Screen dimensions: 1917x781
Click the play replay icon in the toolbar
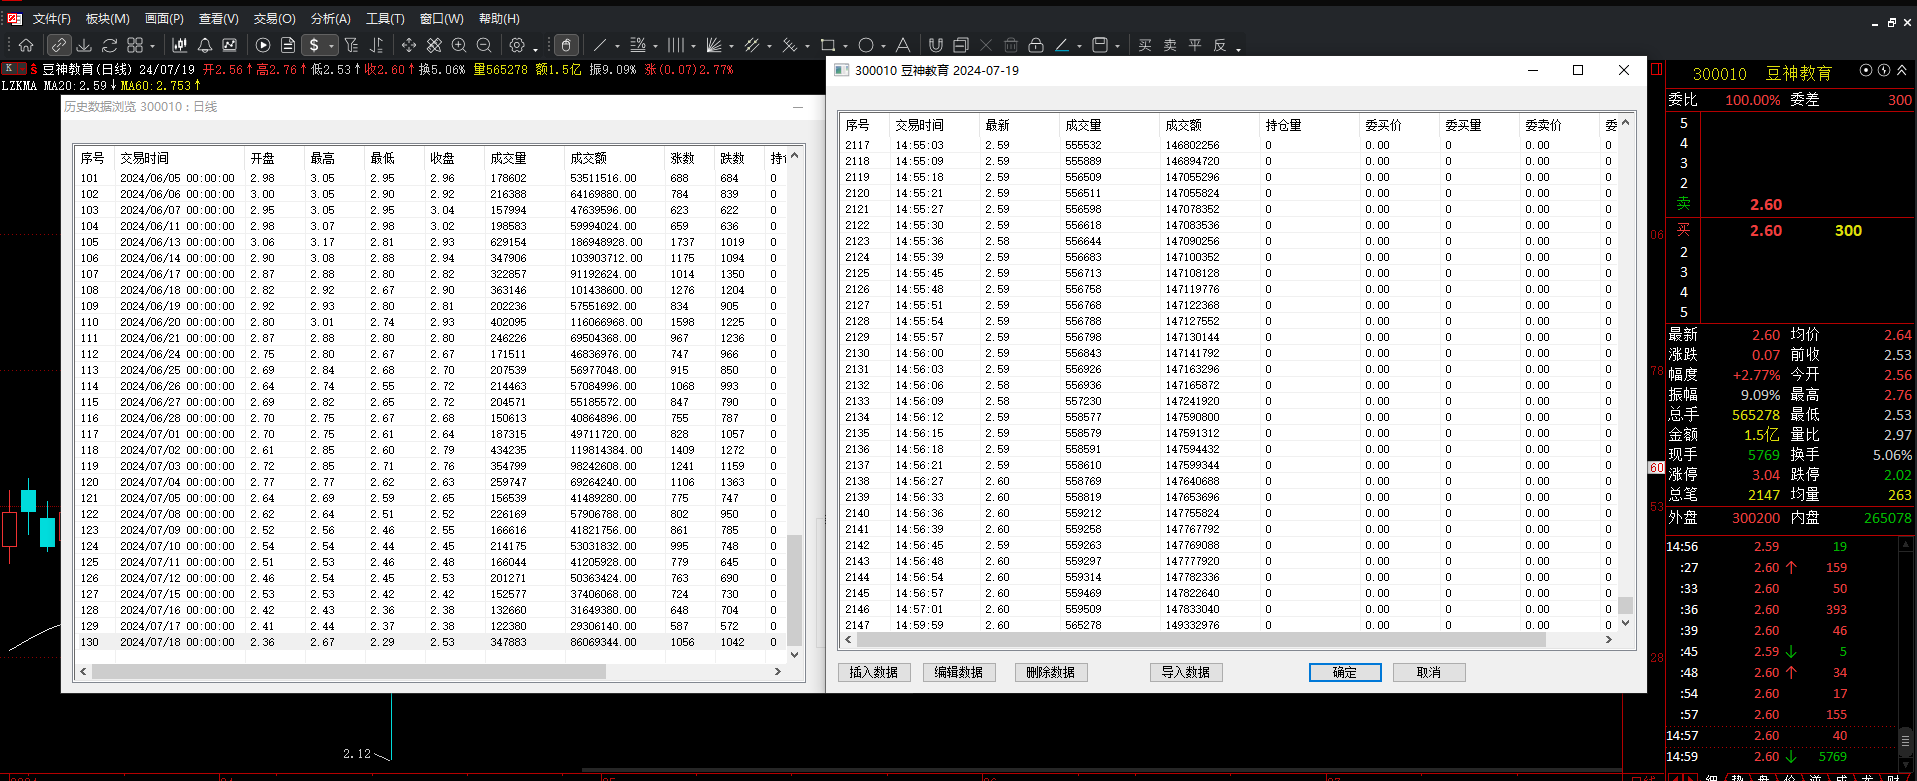[263, 45]
